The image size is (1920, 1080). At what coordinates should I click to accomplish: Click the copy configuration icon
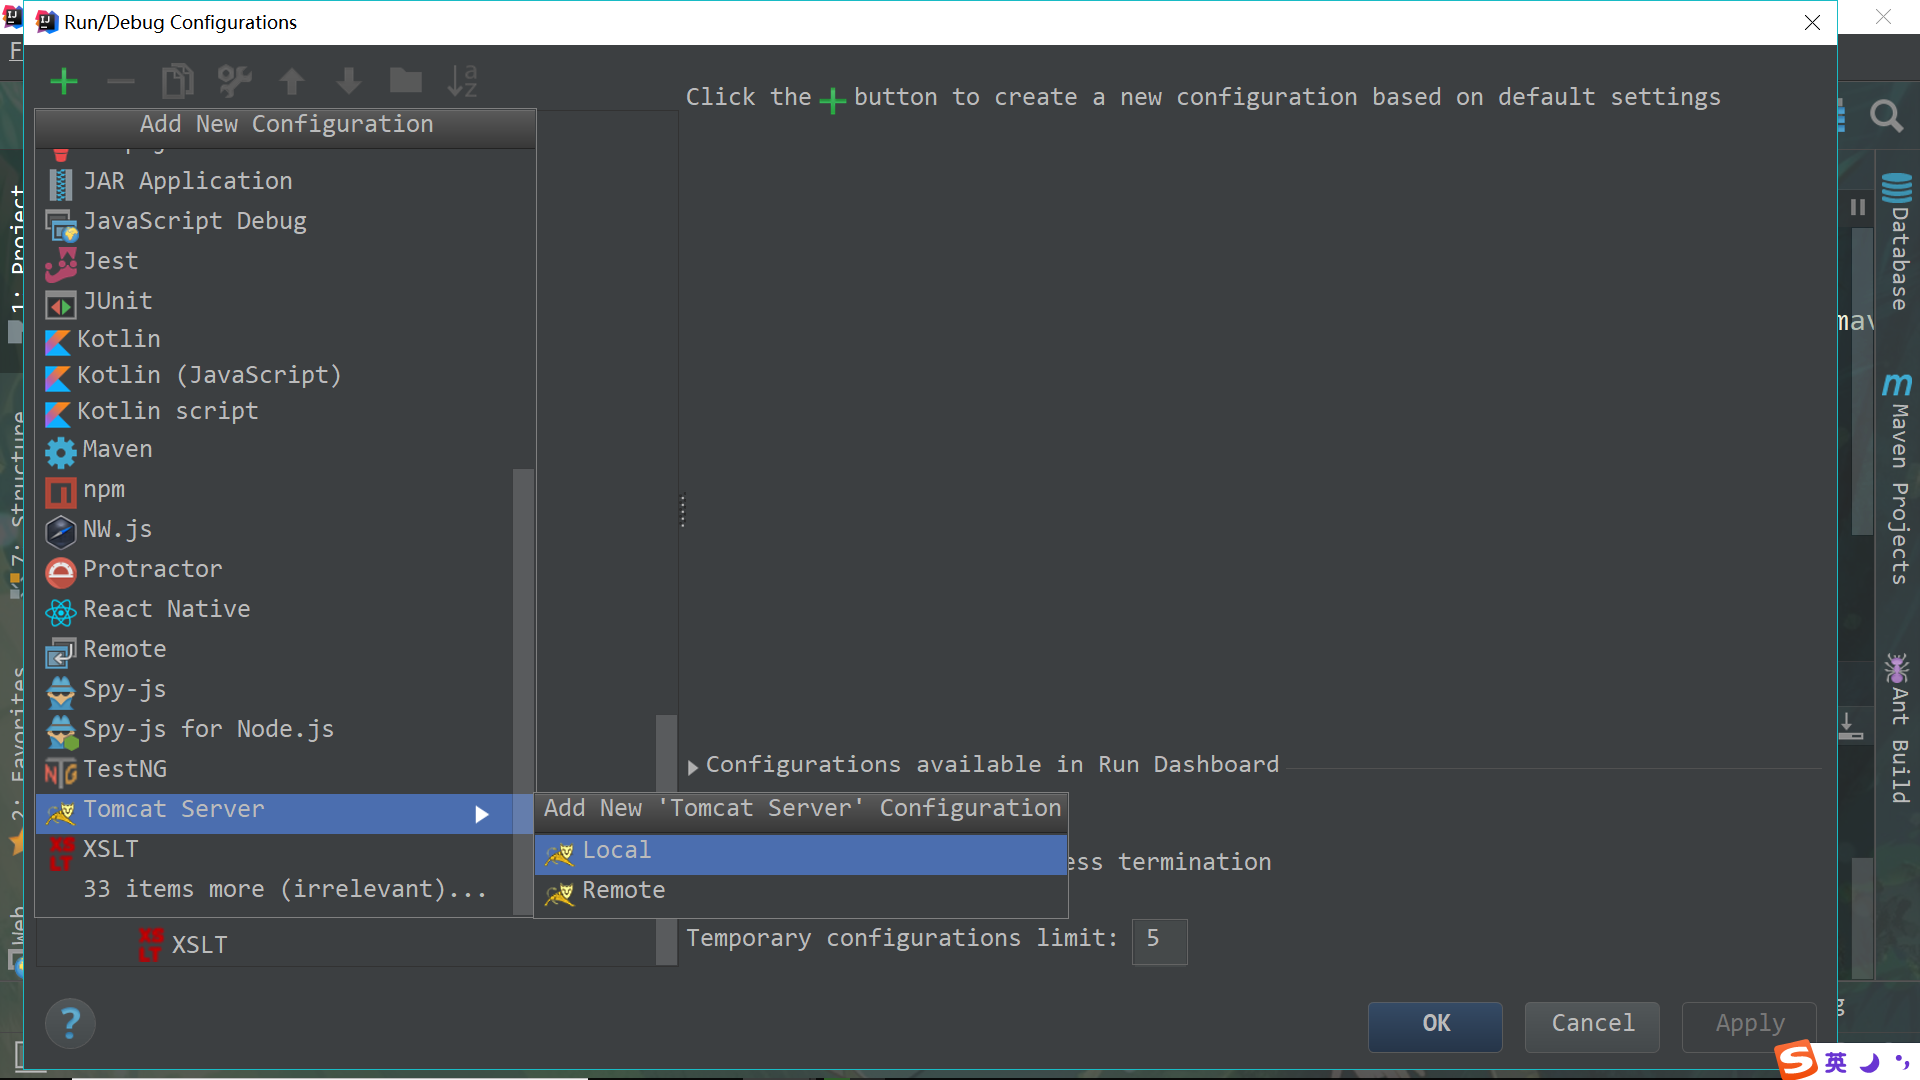(177, 81)
